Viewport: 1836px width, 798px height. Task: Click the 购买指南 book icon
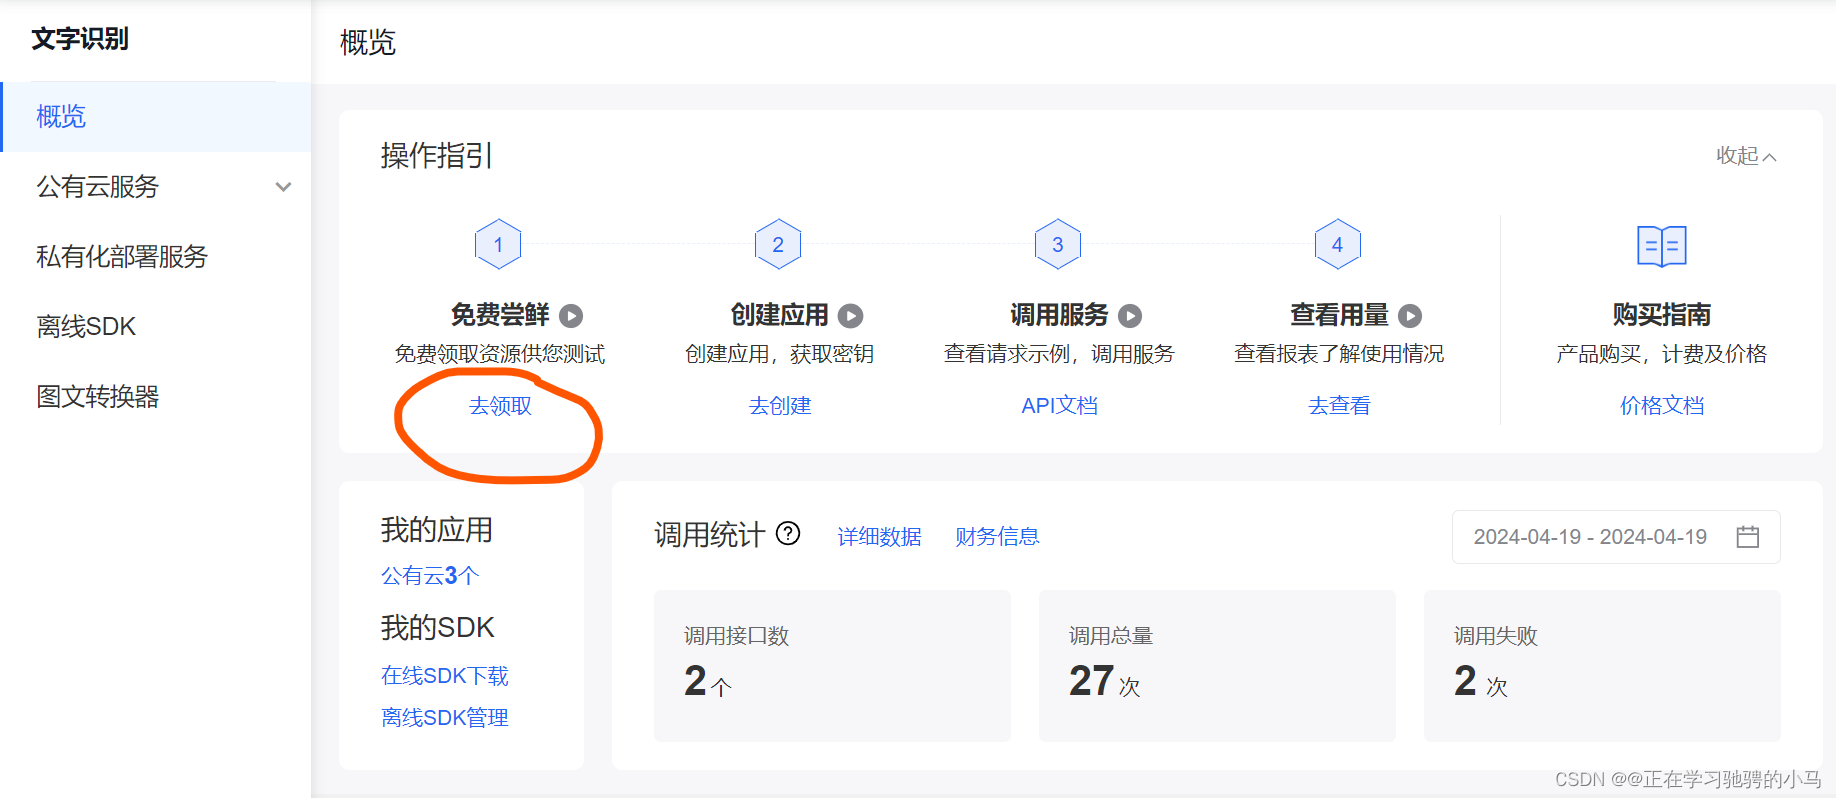pos(1662,246)
